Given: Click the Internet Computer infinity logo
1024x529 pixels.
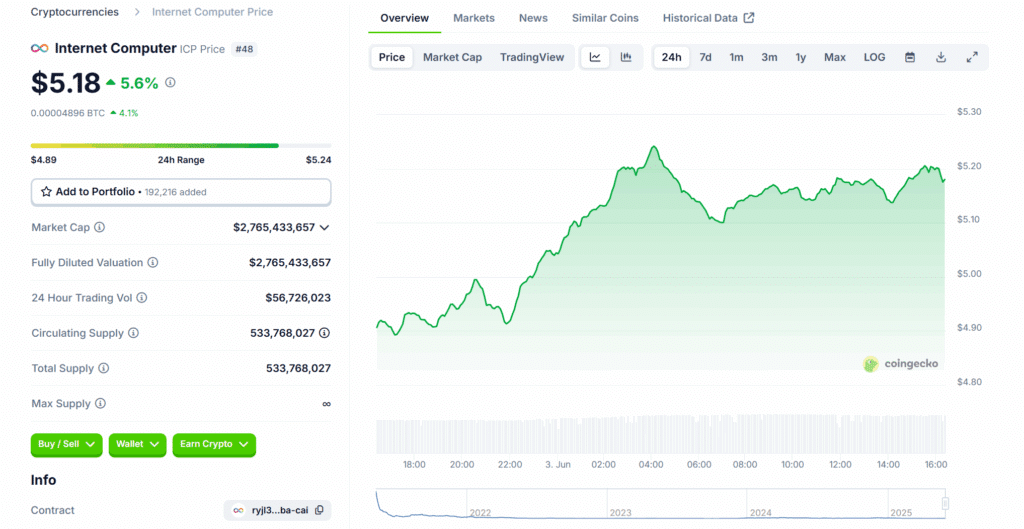Looking at the screenshot, I should (x=39, y=48).
